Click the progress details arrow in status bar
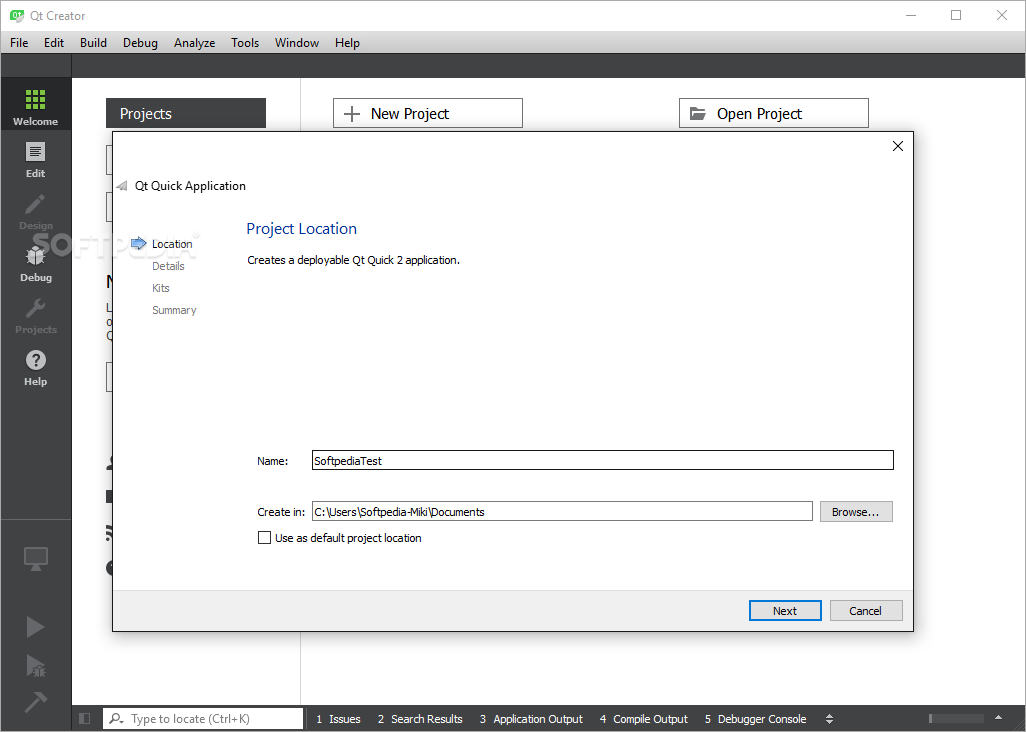Image resolution: width=1026 pixels, height=732 pixels. [999, 718]
